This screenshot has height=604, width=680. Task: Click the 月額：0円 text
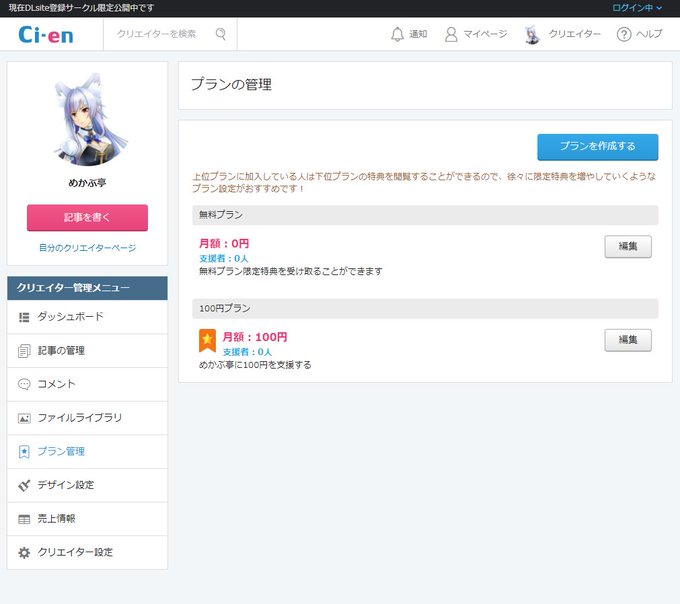click(224, 244)
